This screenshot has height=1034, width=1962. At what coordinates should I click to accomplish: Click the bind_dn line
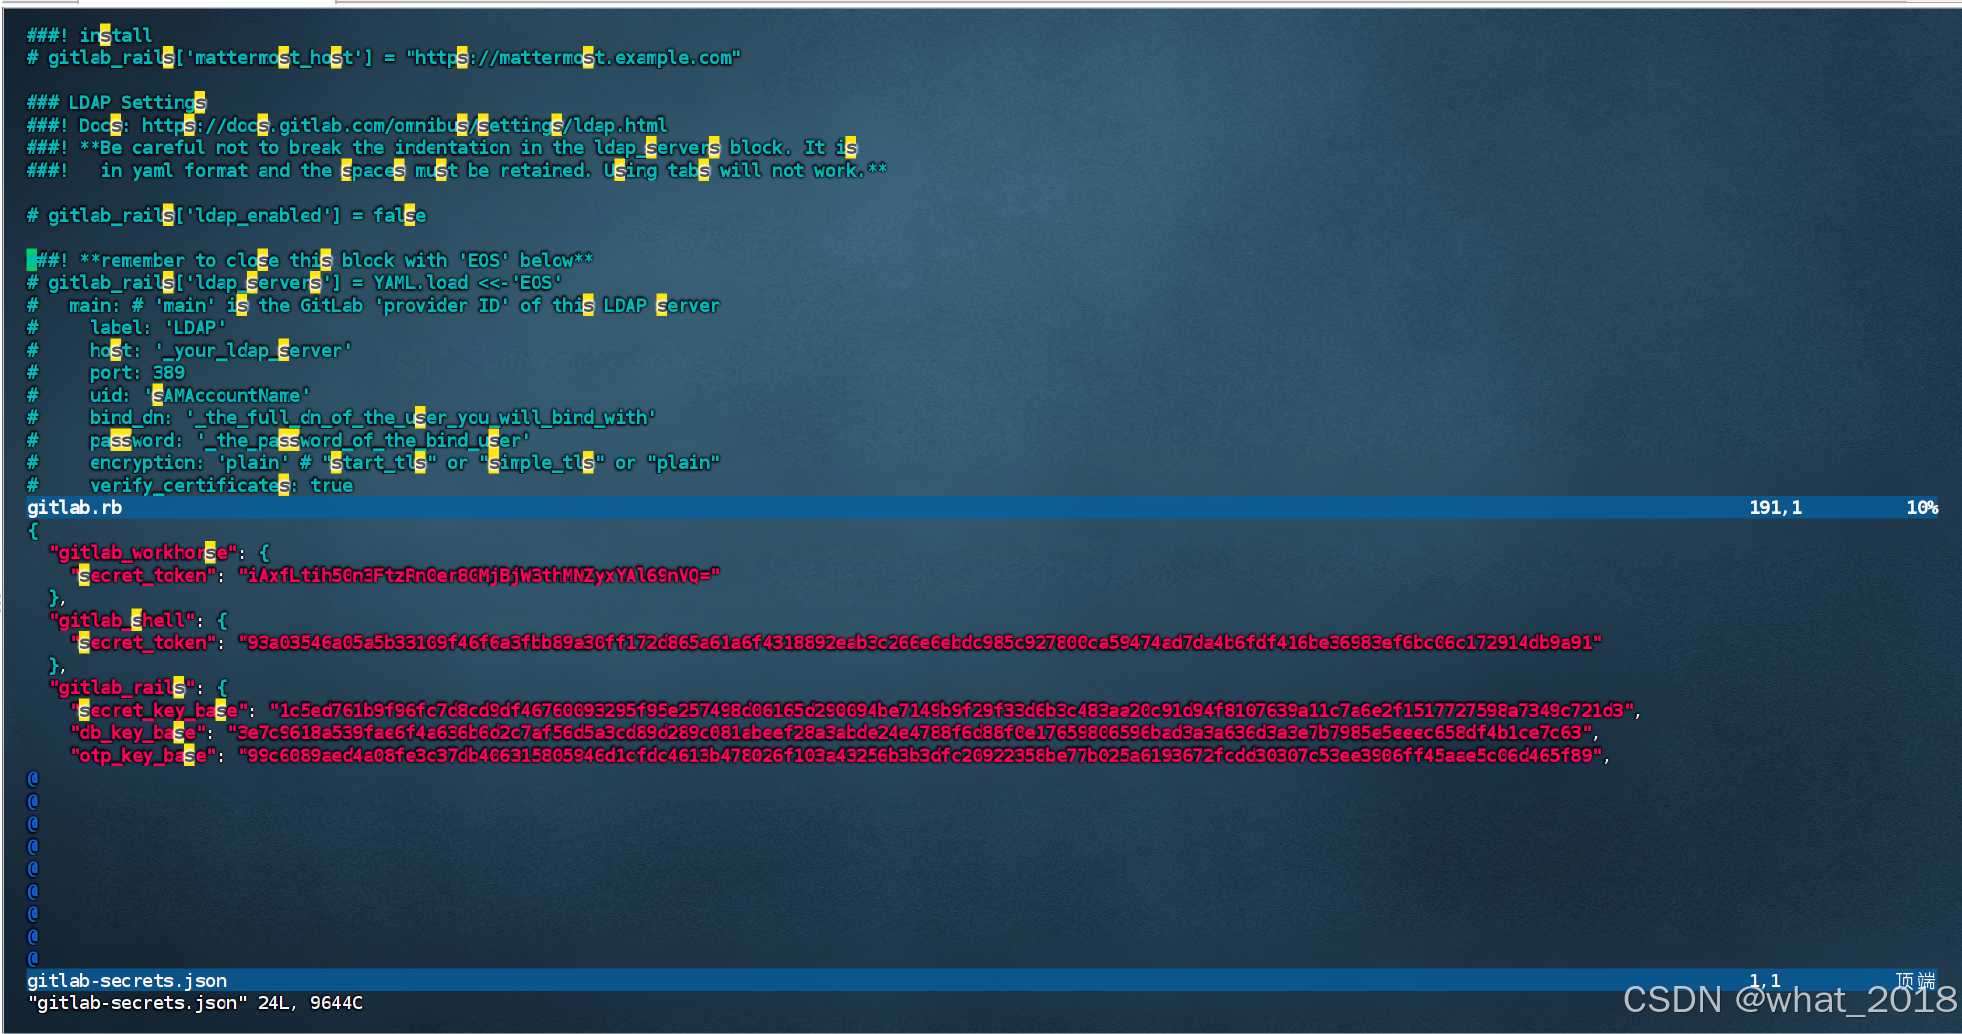[x=341, y=418]
